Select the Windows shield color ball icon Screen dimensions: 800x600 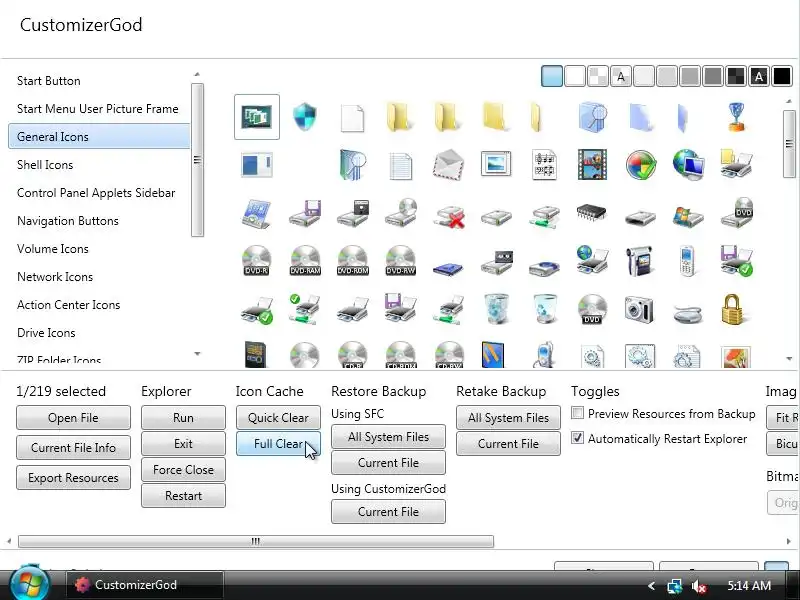click(x=640, y=164)
